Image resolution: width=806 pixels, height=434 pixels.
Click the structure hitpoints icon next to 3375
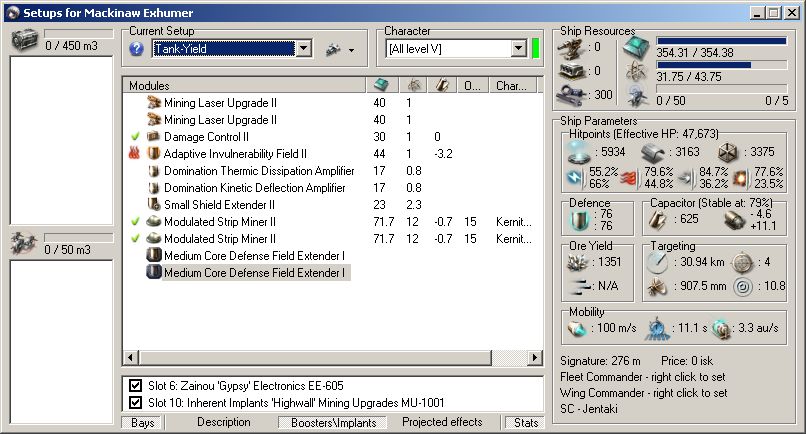[728, 152]
